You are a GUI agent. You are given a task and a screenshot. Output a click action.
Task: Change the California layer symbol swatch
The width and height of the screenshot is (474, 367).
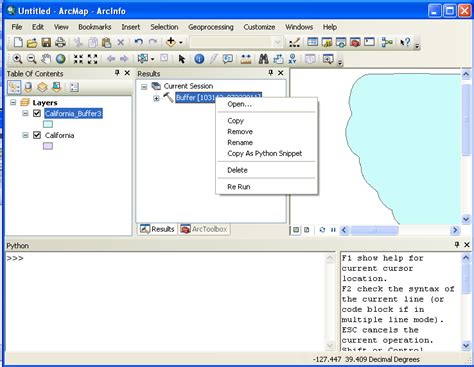[48, 146]
